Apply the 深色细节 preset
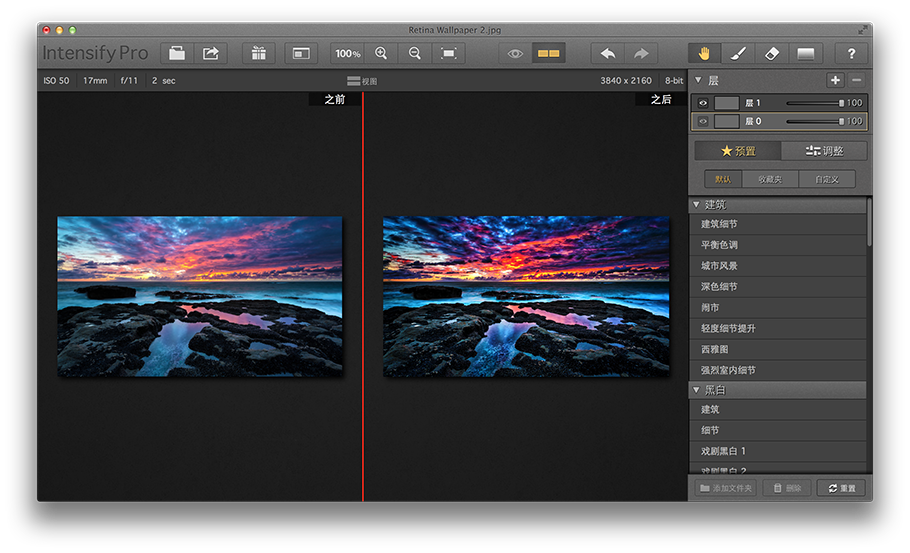Viewport: 910px width, 553px height. point(778,287)
